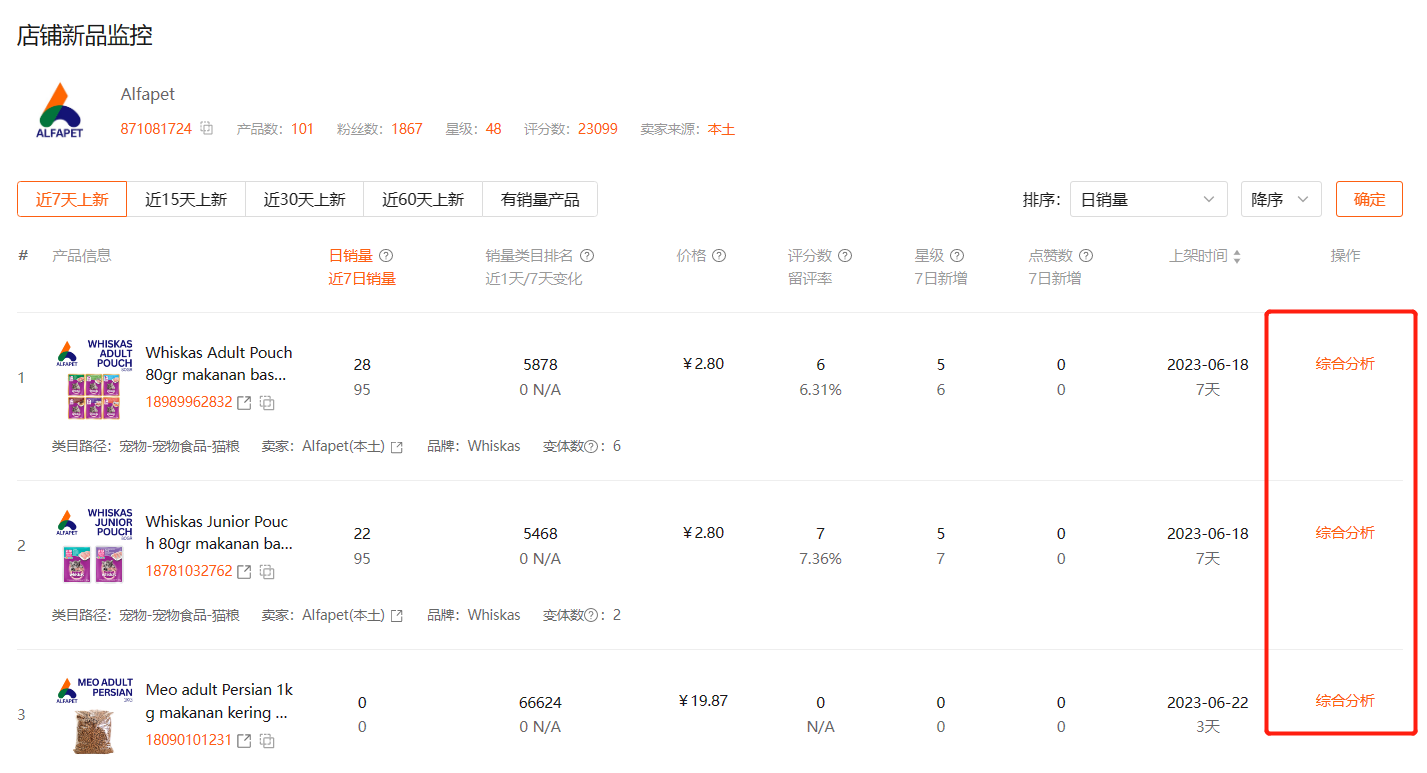Open external link for product 18989962832
This screenshot has width=1427, height=773.
click(x=244, y=403)
